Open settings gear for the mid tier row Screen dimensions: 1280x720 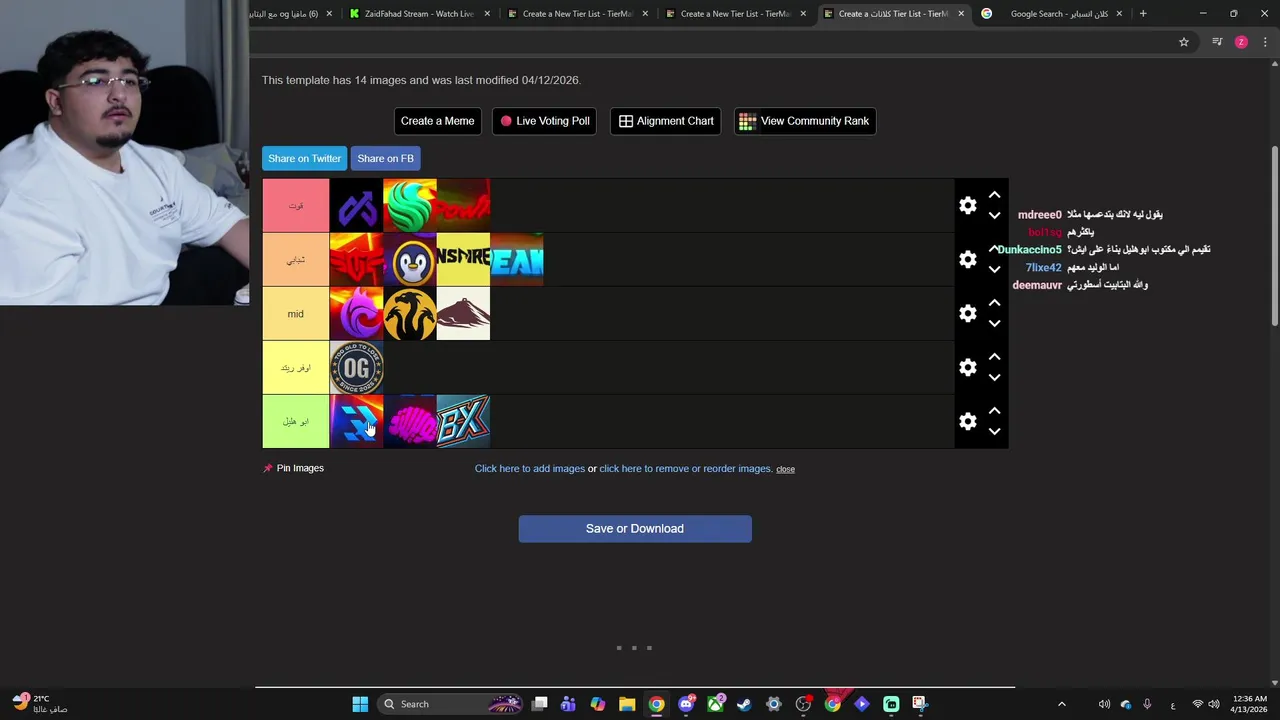967,313
